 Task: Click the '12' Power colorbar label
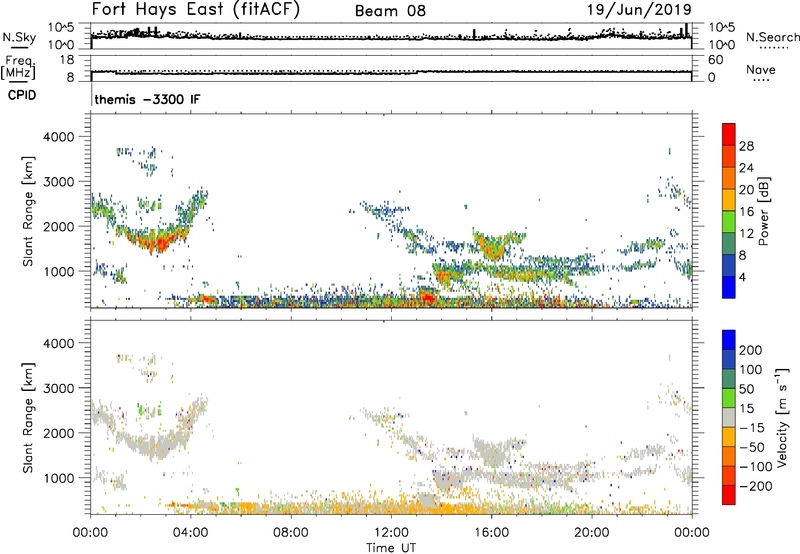[746, 234]
